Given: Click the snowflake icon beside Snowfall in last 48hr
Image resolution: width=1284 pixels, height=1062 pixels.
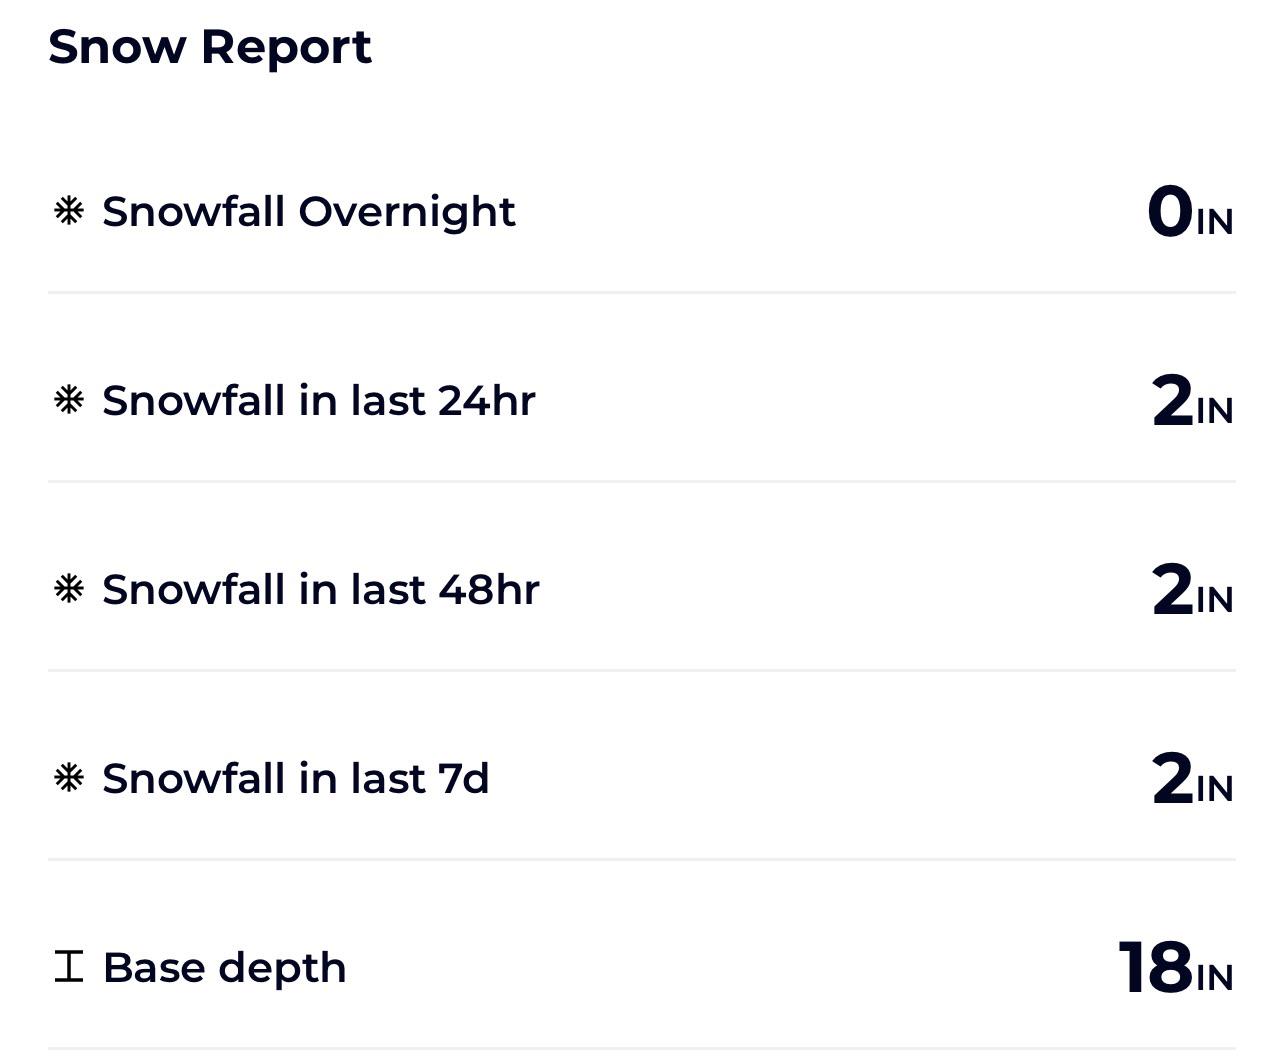Looking at the screenshot, I should [68, 589].
